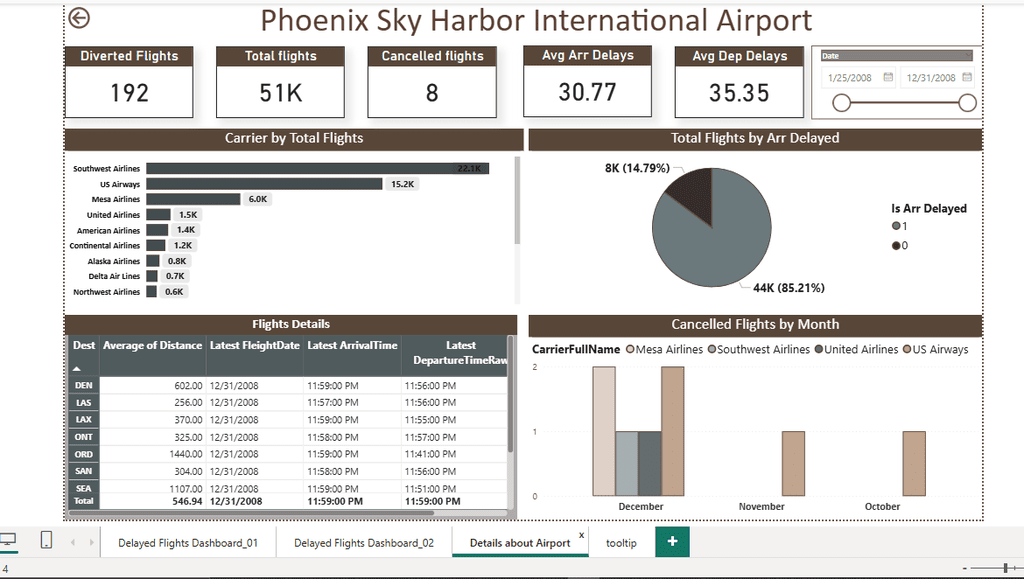Open Delayed Flights Dashboard_01 tab
The height and width of the screenshot is (579, 1024).
[x=188, y=542]
